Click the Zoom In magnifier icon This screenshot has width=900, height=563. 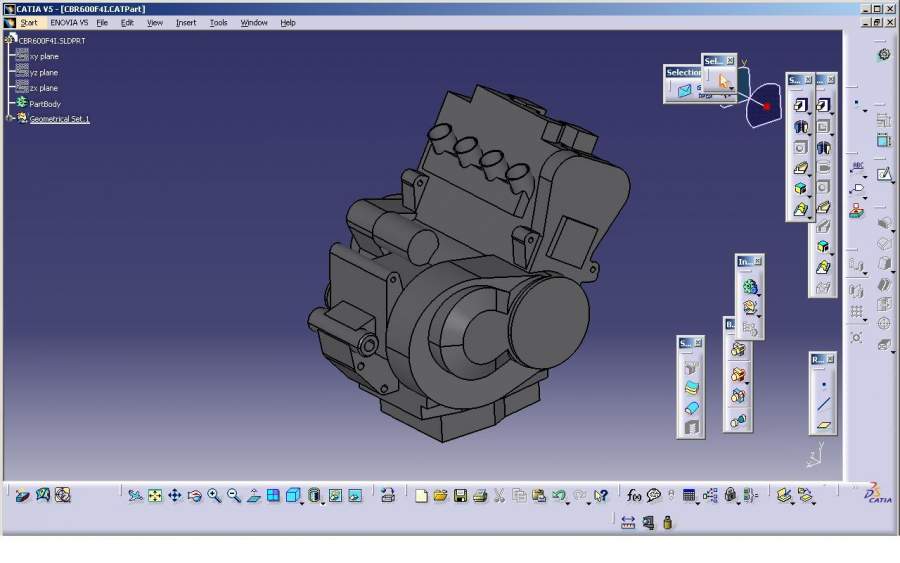pyautogui.click(x=214, y=495)
